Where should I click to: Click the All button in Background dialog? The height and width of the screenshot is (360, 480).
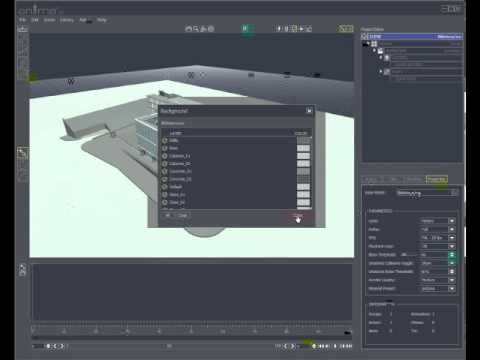coord(168,215)
